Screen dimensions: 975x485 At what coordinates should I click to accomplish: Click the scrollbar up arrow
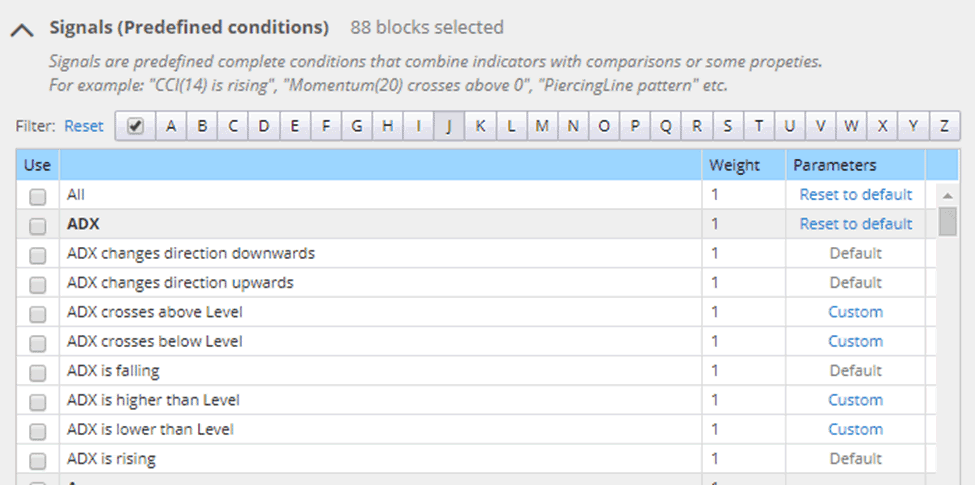click(948, 196)
